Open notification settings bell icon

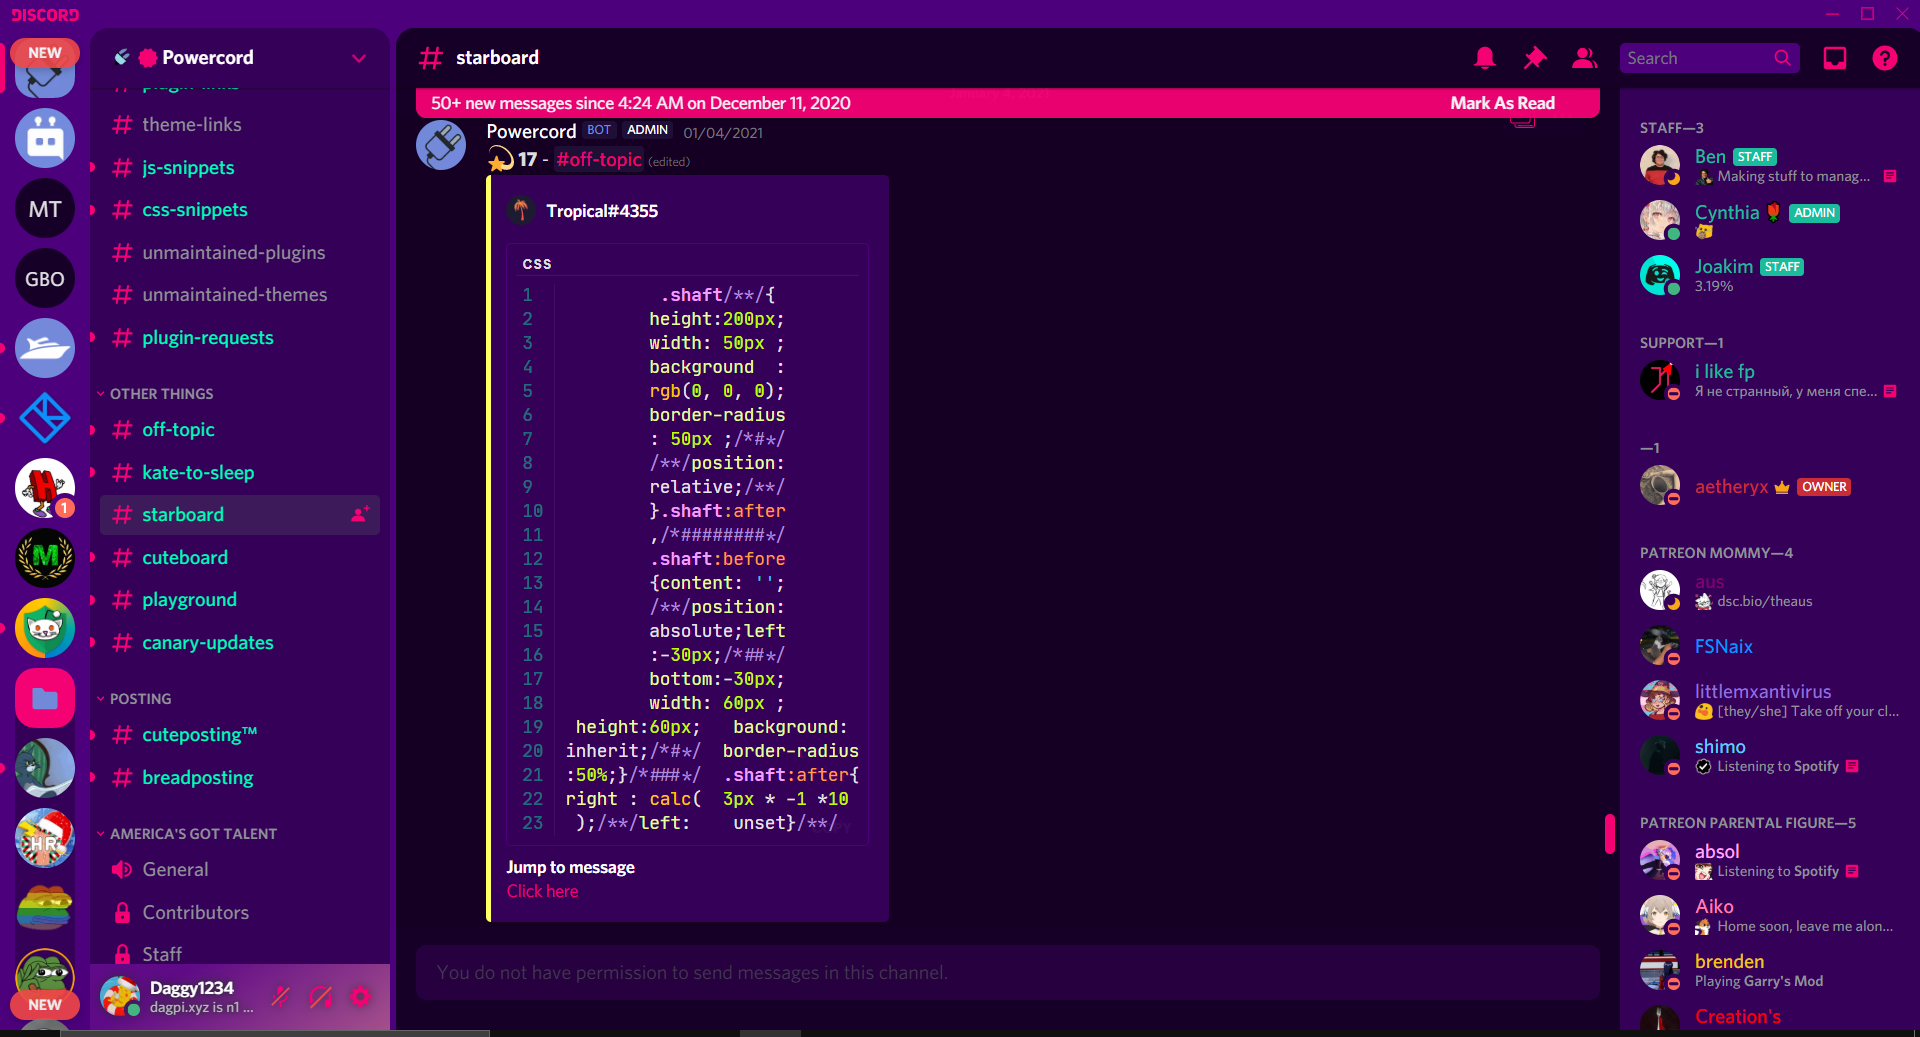pyautogui.click(x=1485, y=58)
